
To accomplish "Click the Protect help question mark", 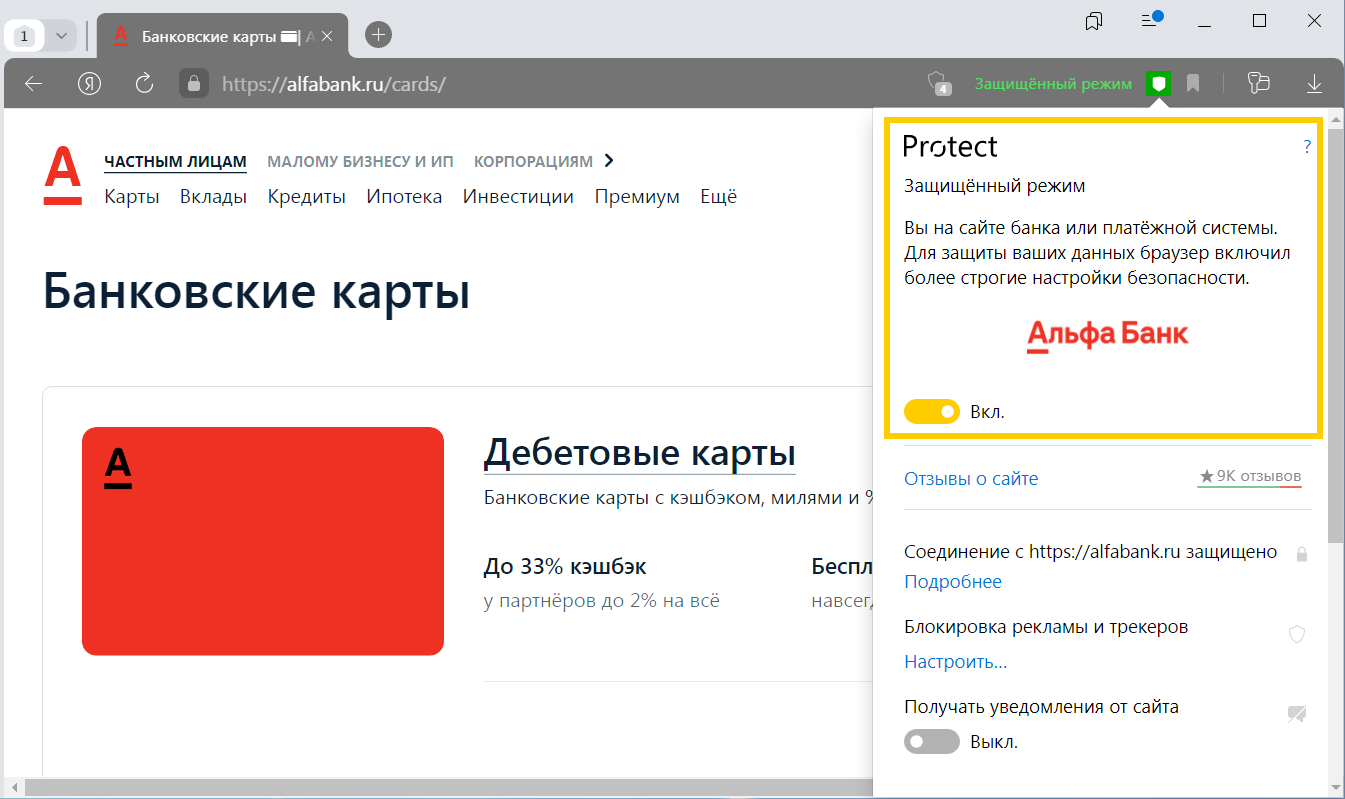I will tap(1306, 147).
